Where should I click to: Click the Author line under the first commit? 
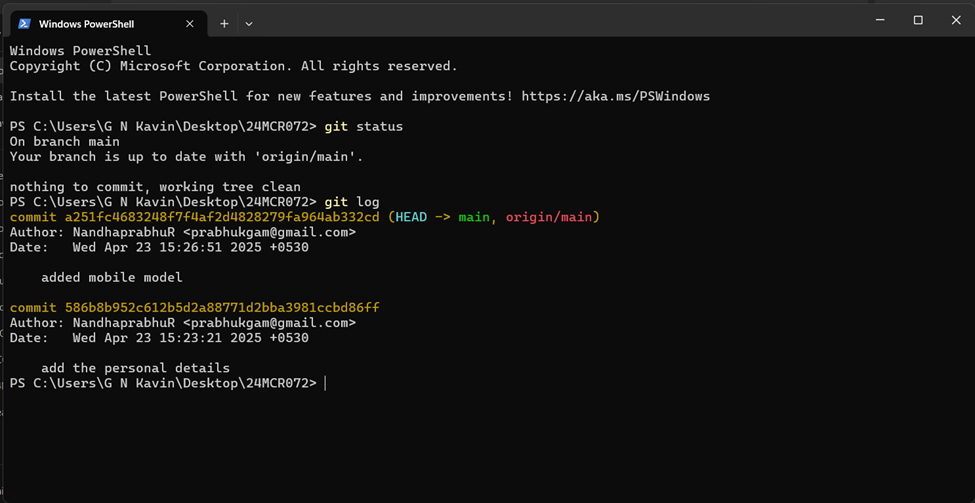(x=183, y=233)
